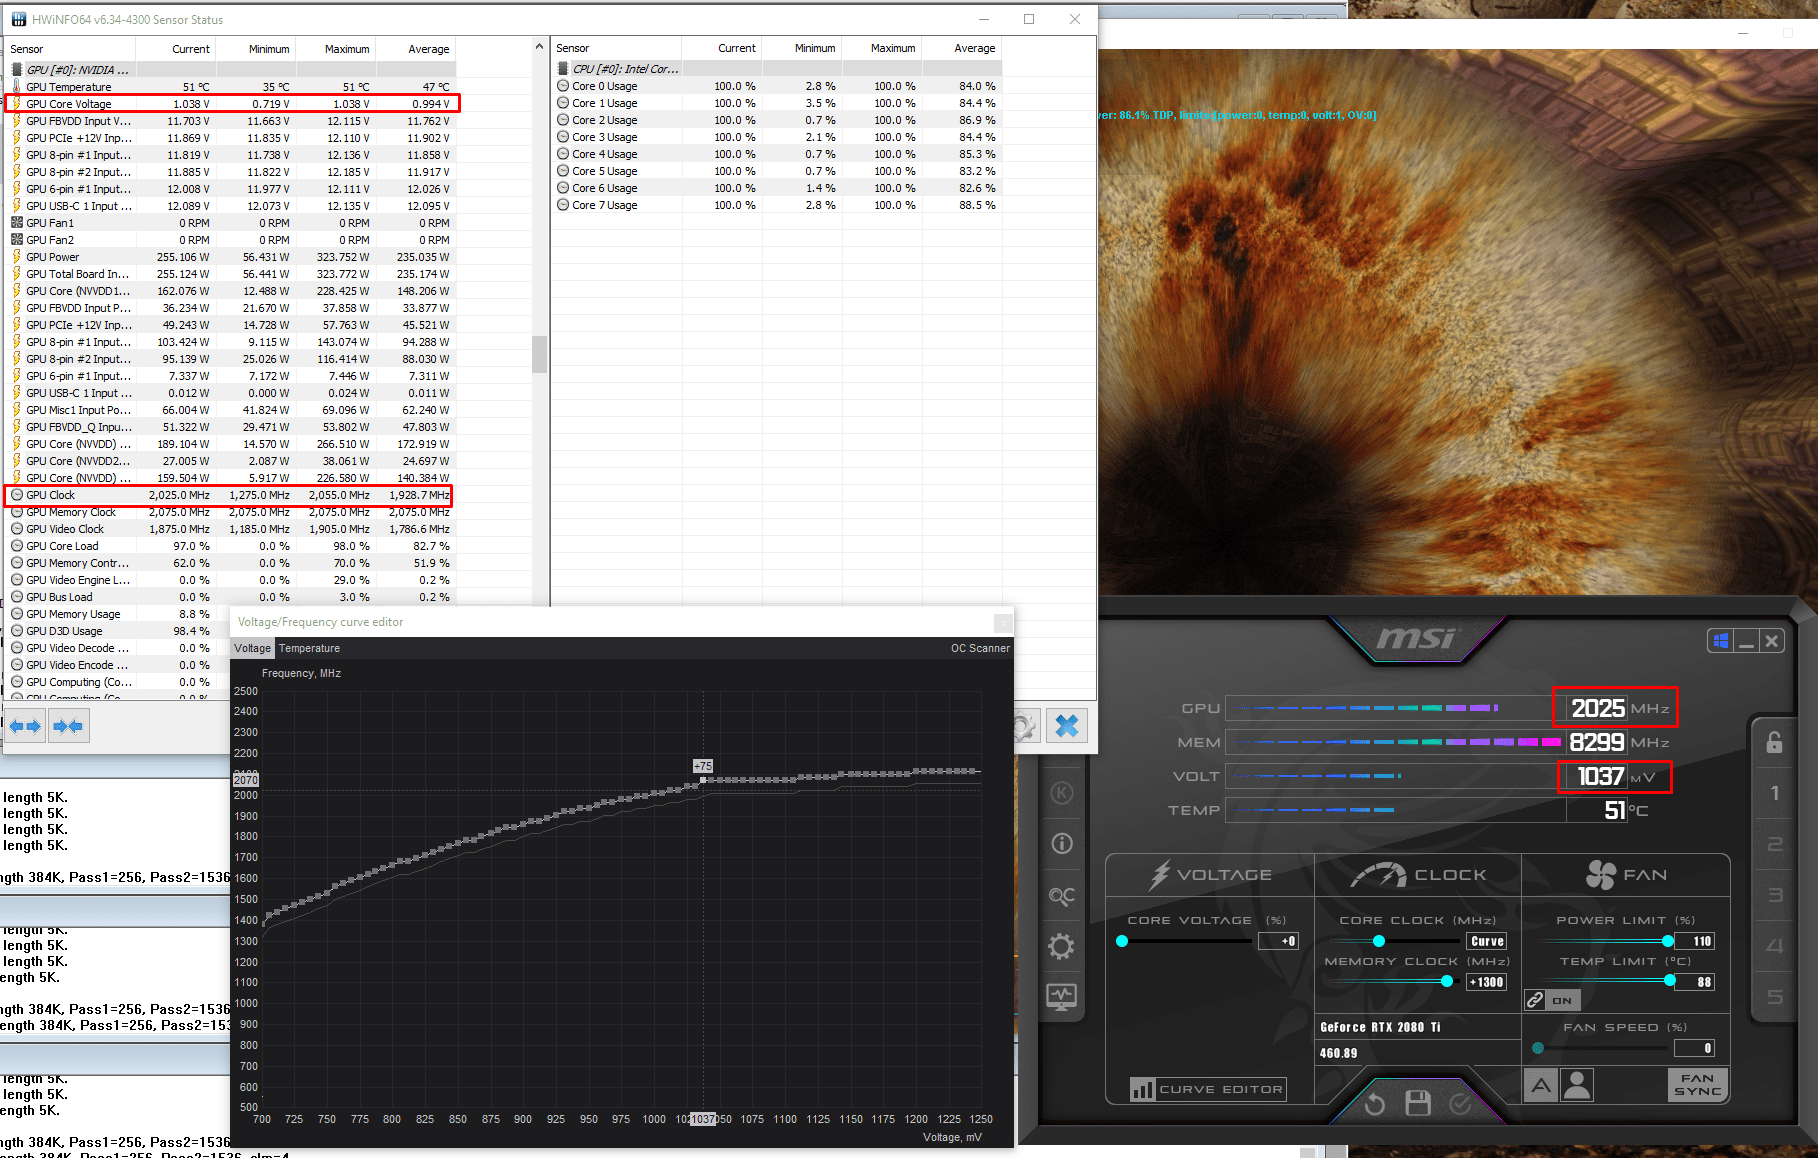Click the GeForce RTX 2080 Ti GPU name
The width and height of the screenshot is (1818, 1158).
pyautogui.click(x=1380, y=1027)
